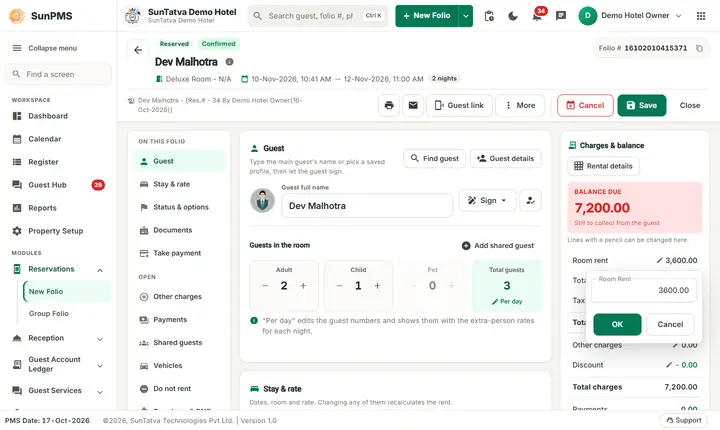Image resolution: width=720 pixels, height=430 pixels.
Task: Decrease the Adult count with minus
Action: (x=265, y=286)
